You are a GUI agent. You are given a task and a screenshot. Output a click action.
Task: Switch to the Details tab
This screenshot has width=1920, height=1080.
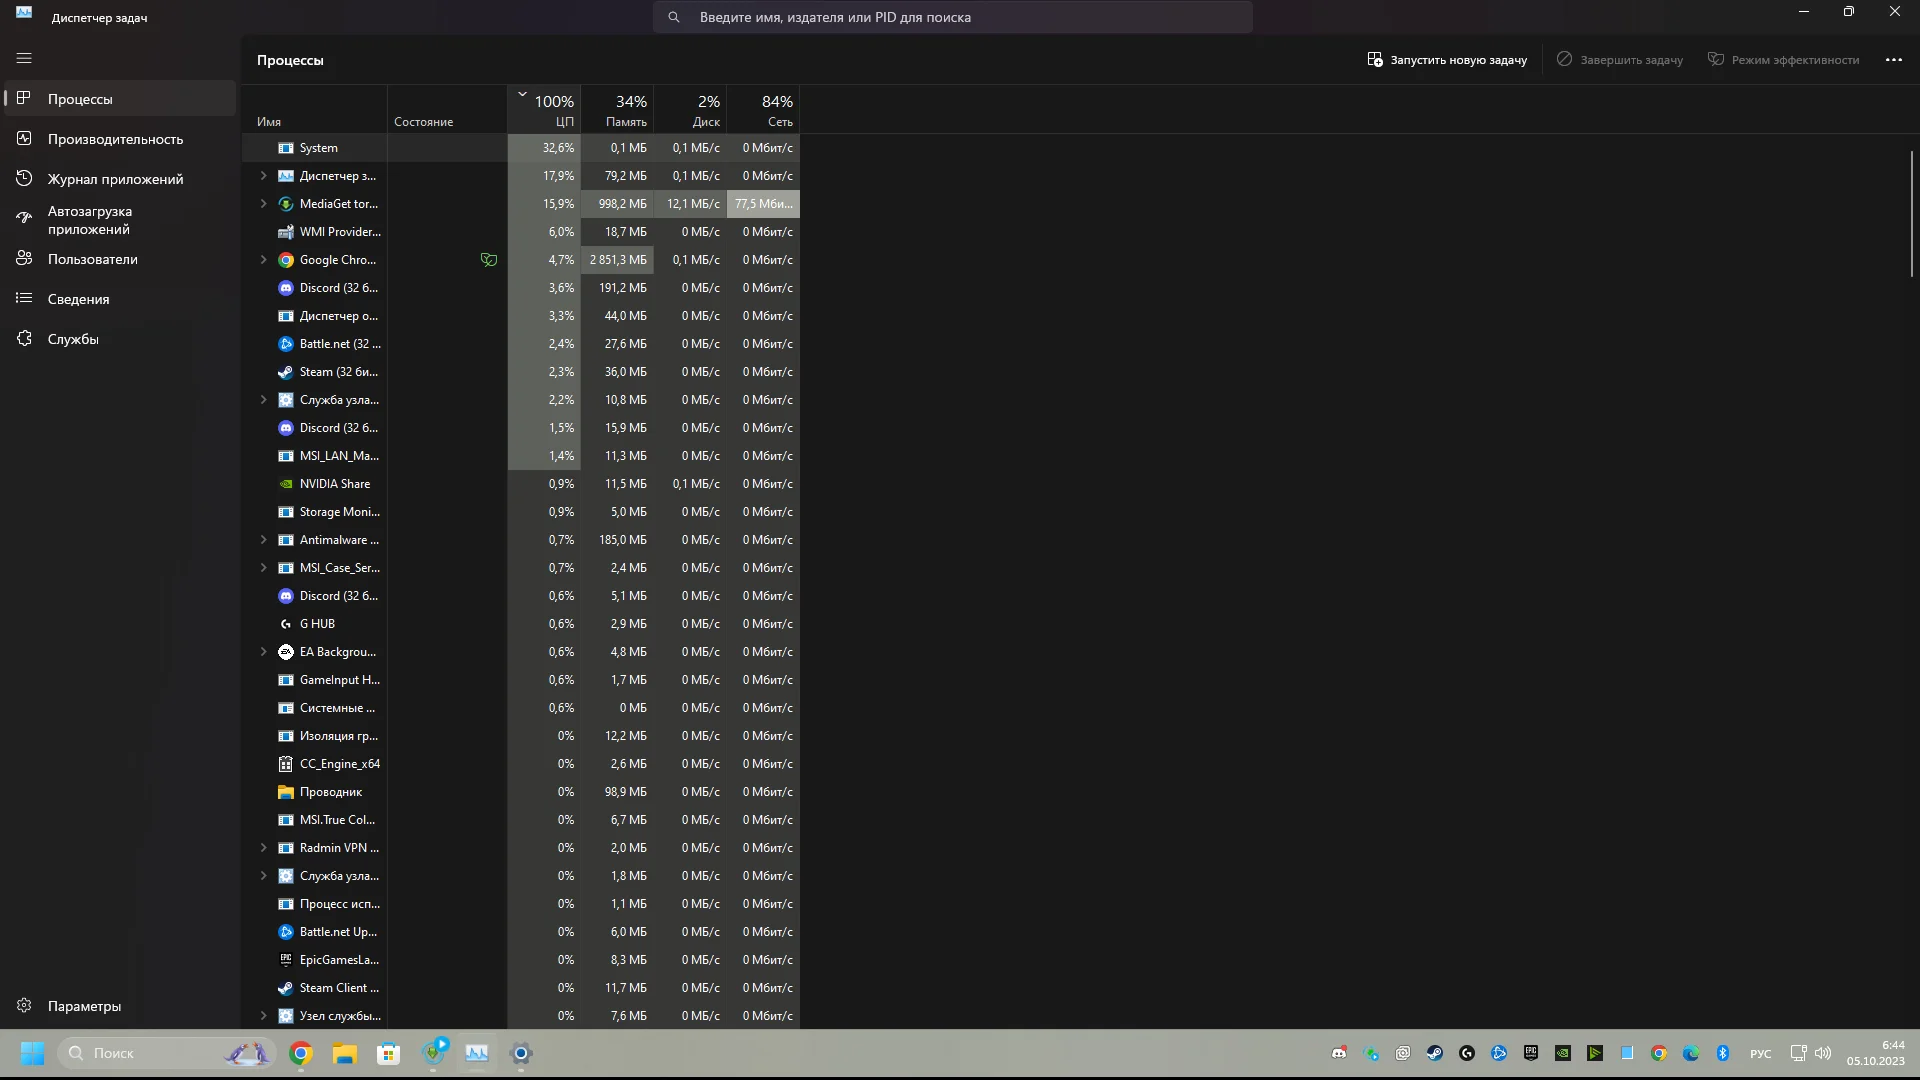point(78,299)
